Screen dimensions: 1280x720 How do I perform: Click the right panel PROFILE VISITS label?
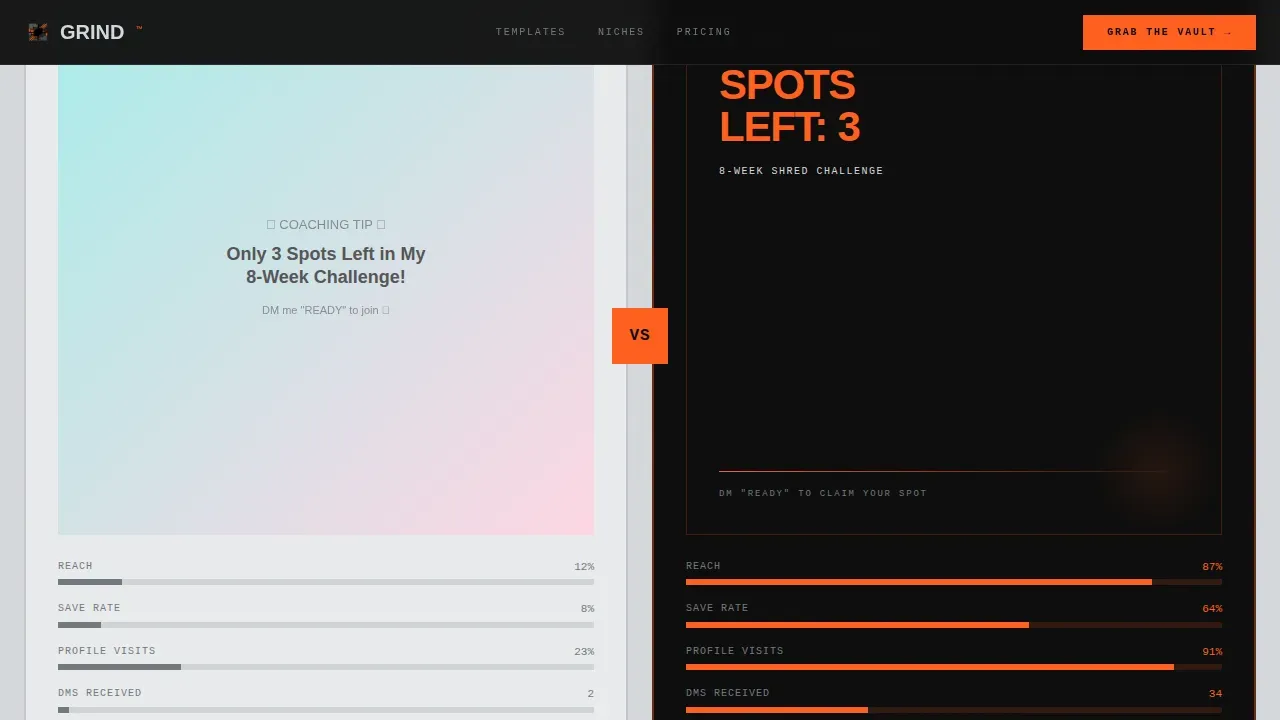click(735, 651)
